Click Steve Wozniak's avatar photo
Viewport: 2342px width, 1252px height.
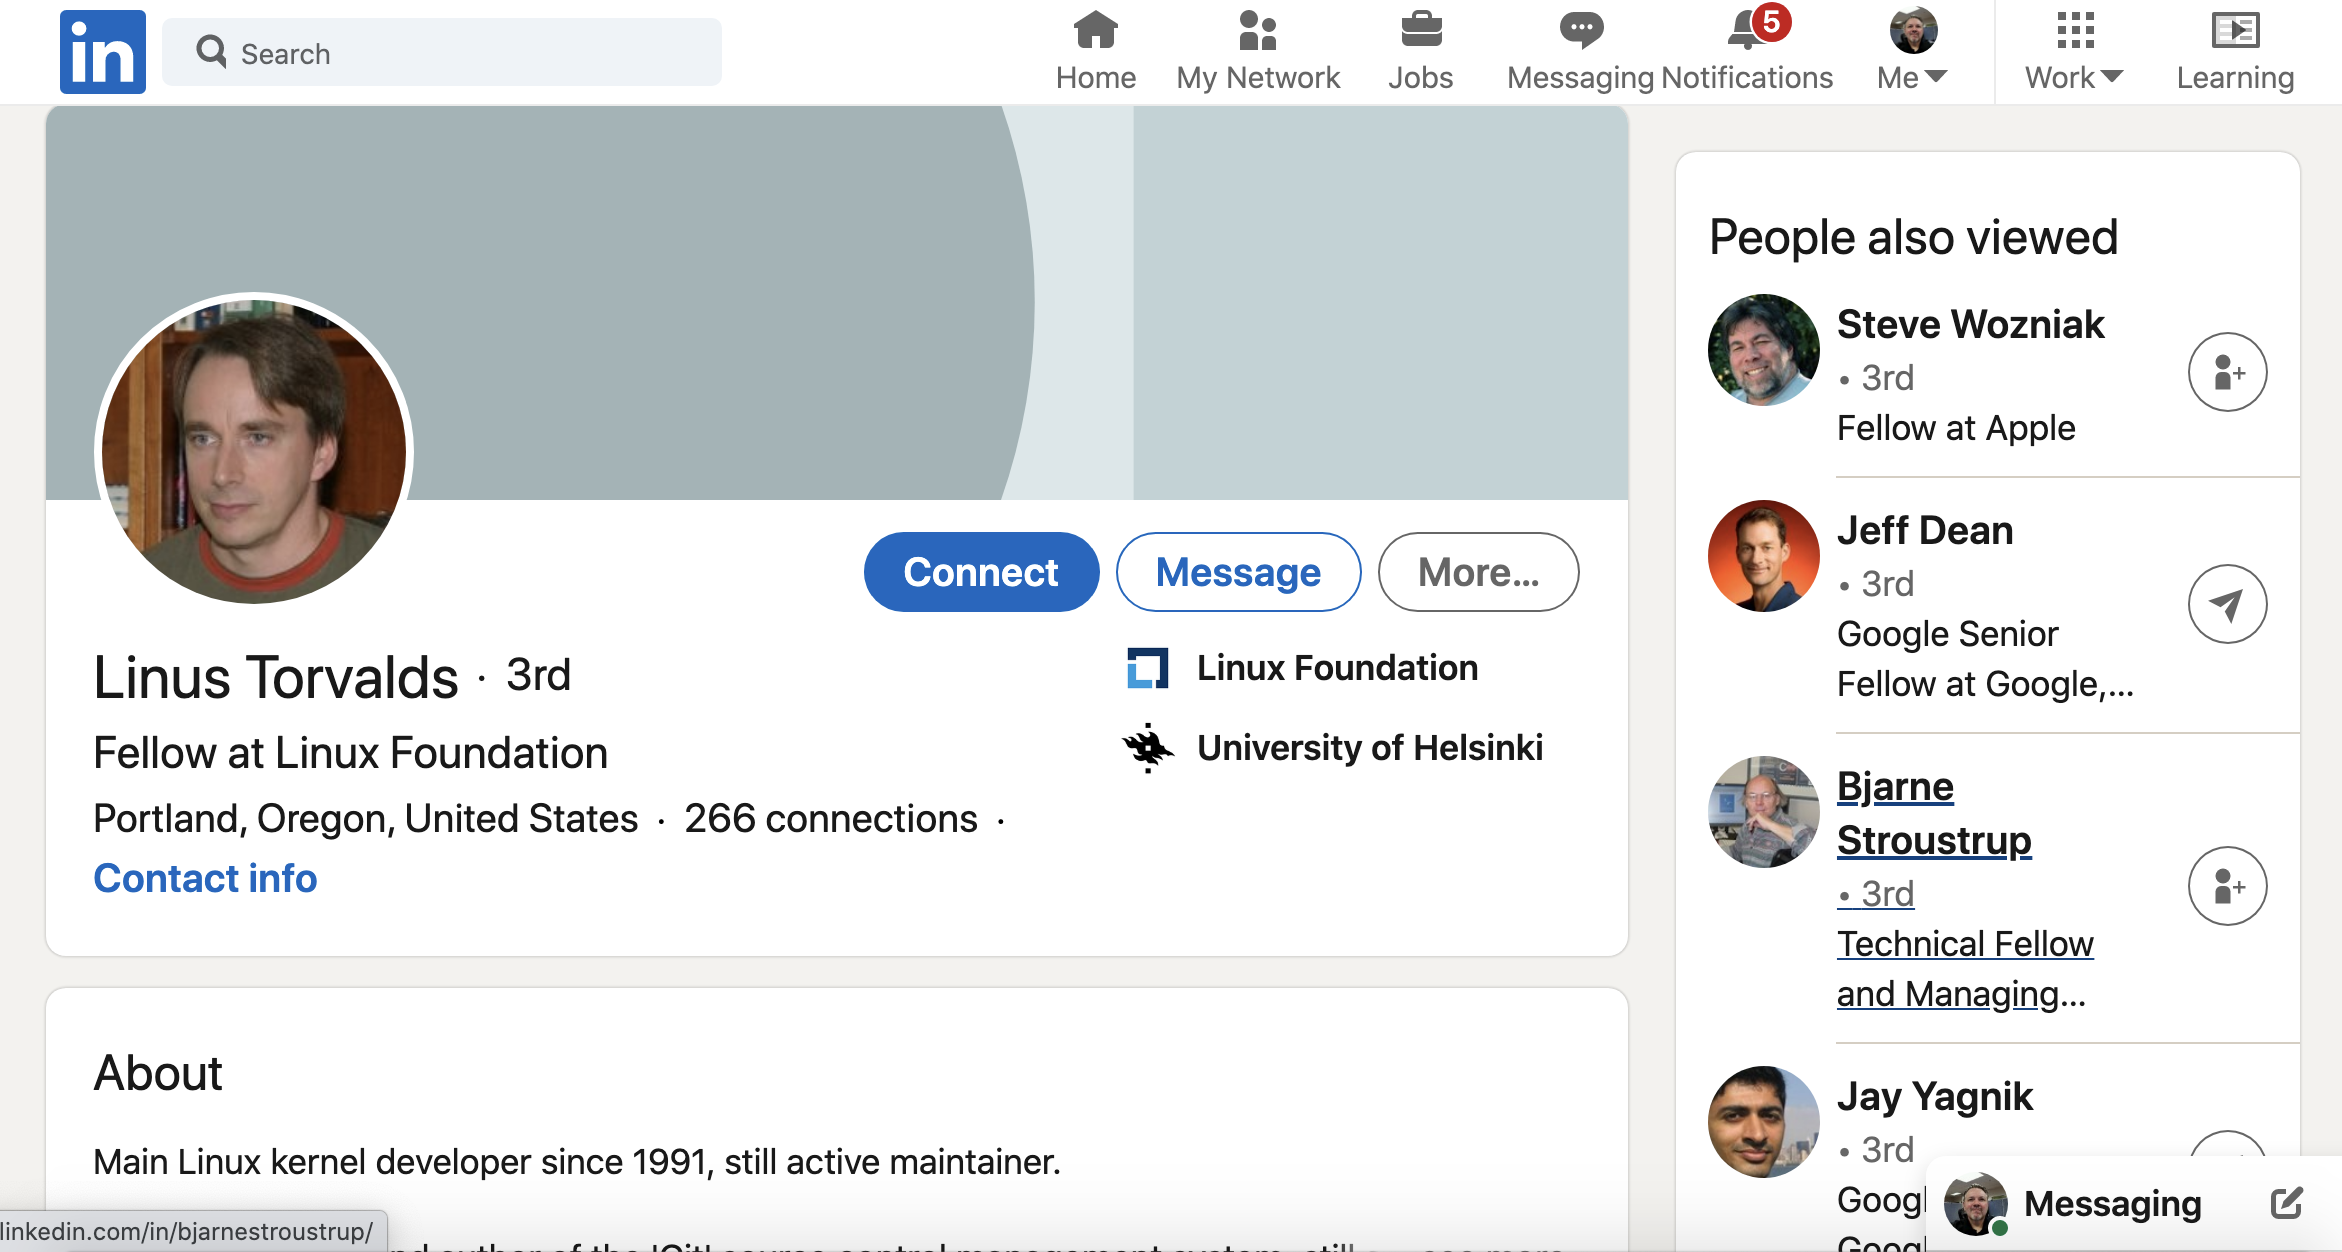pyautogui.click(x=1763, y=350)
